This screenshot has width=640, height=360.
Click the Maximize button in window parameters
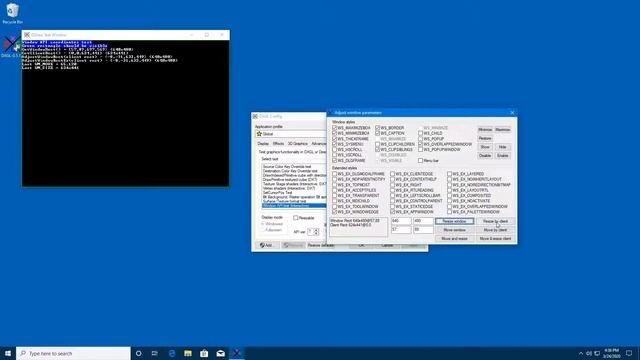point(502,129)
